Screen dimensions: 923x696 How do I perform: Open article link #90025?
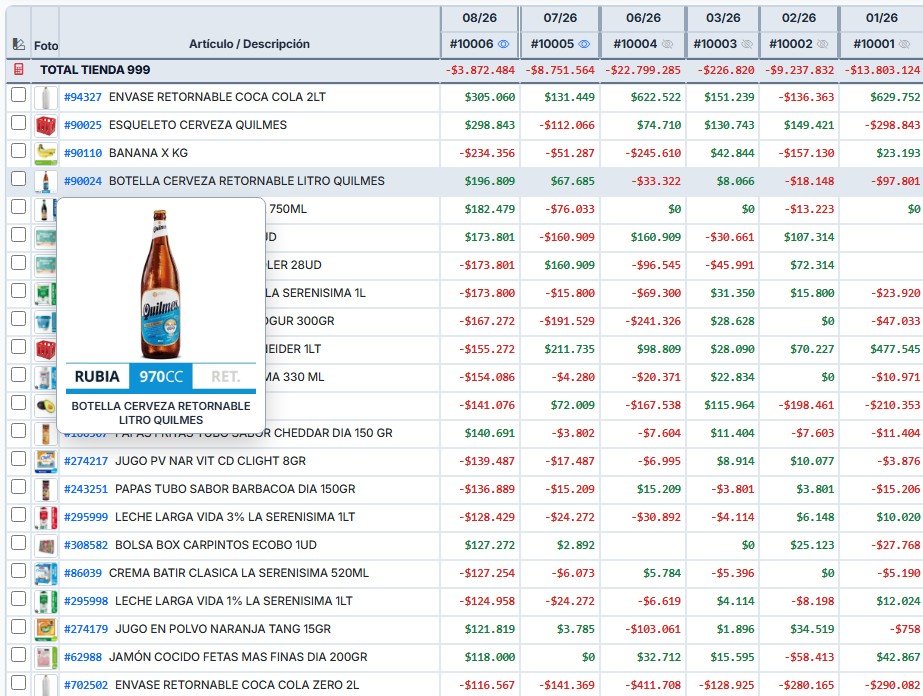(x=83, y=125)
